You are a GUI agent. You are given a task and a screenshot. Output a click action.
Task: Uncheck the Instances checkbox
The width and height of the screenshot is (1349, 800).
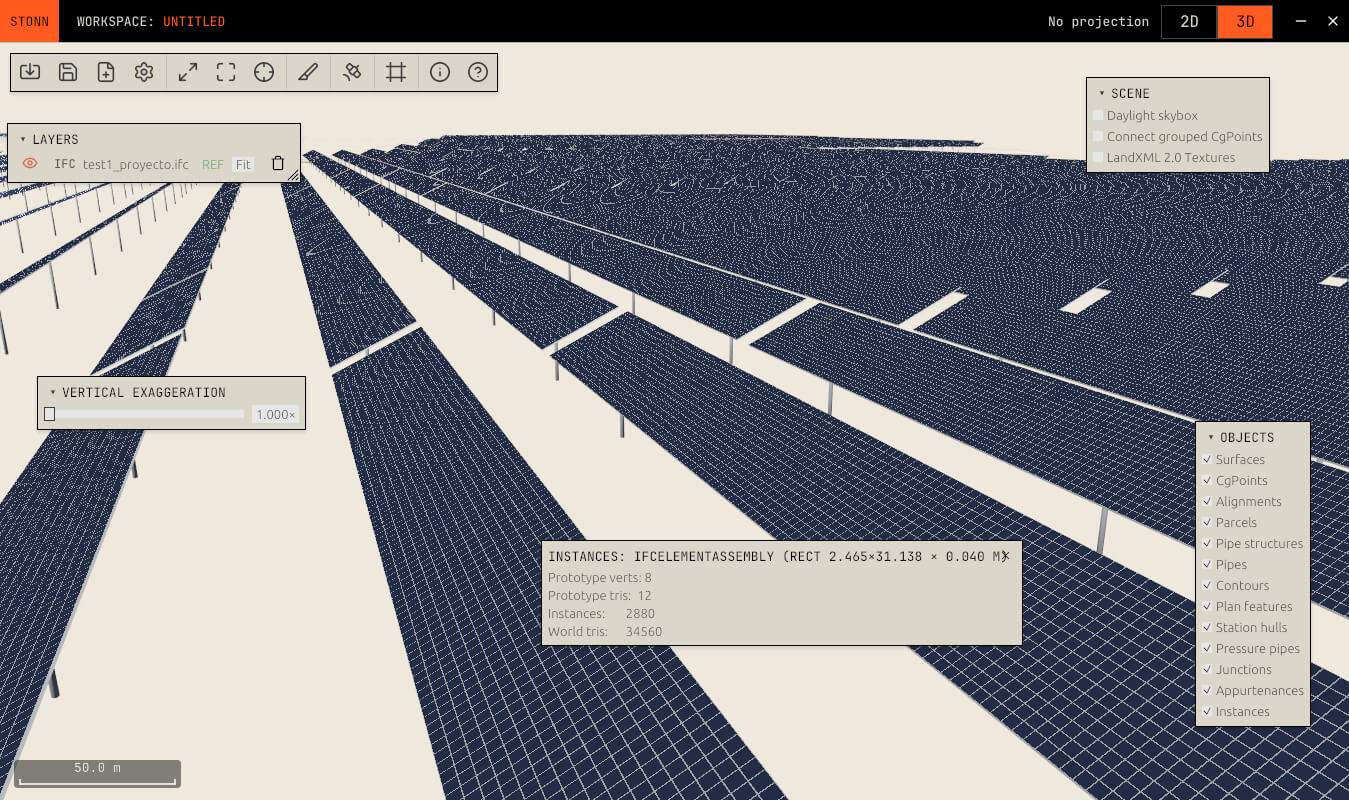coord(1208,712)
